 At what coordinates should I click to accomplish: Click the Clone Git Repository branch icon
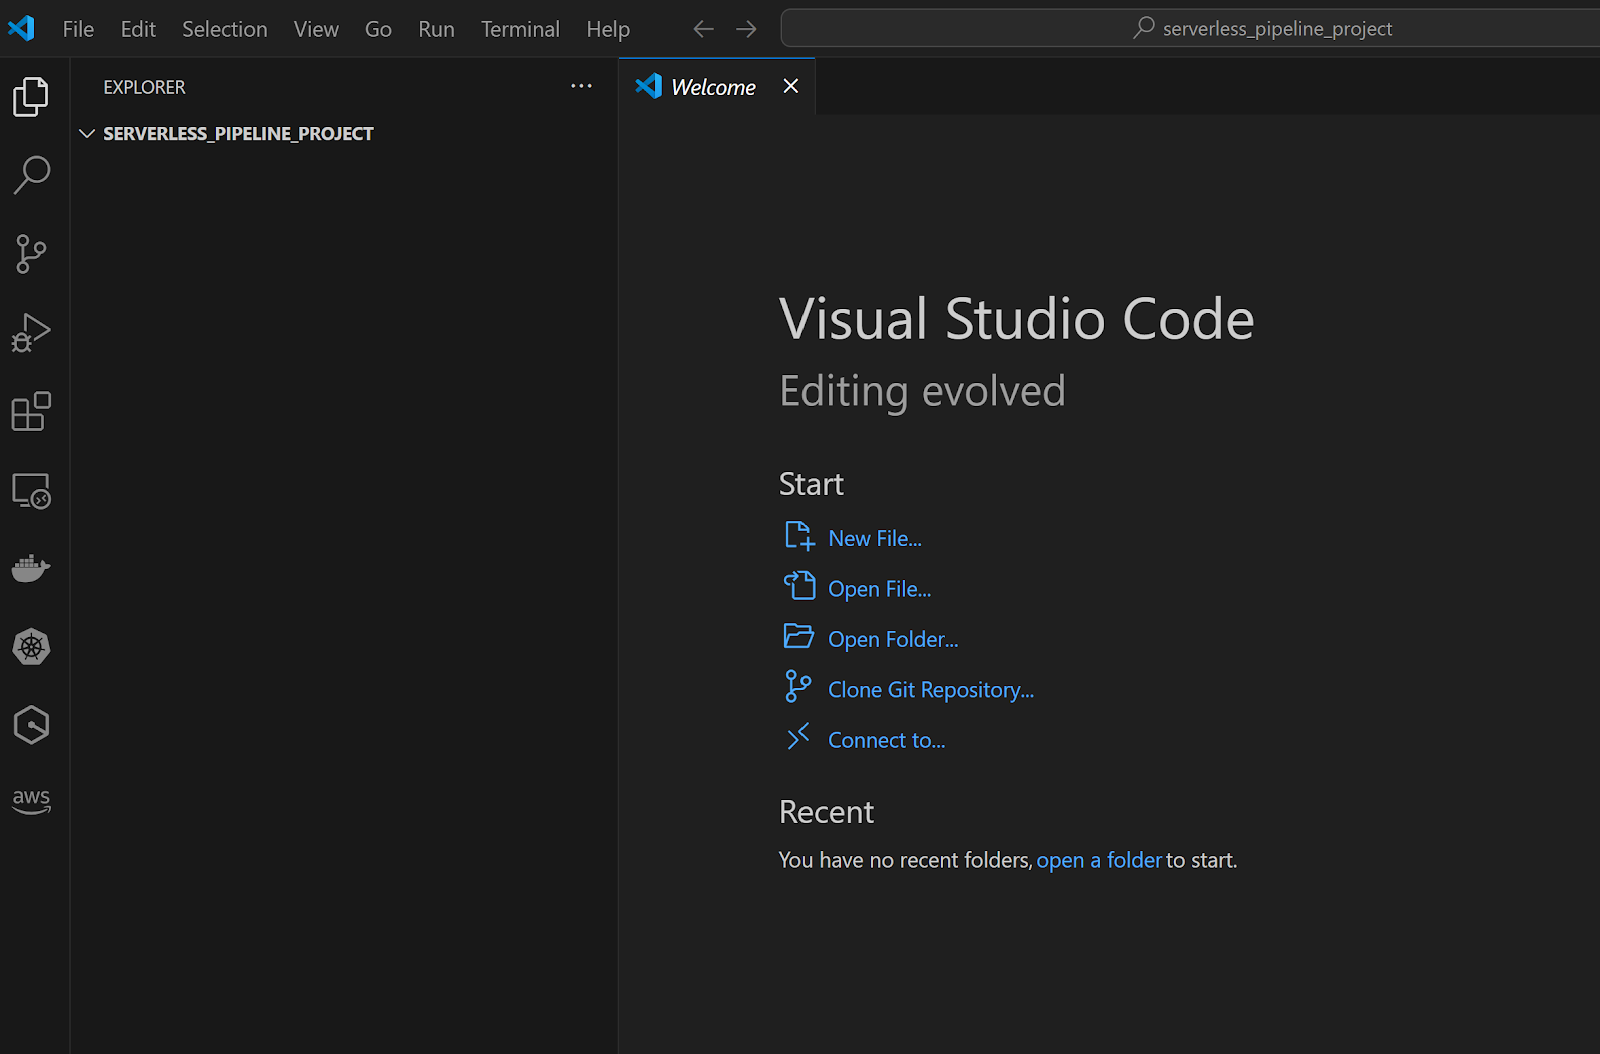(x=798, y=686)
